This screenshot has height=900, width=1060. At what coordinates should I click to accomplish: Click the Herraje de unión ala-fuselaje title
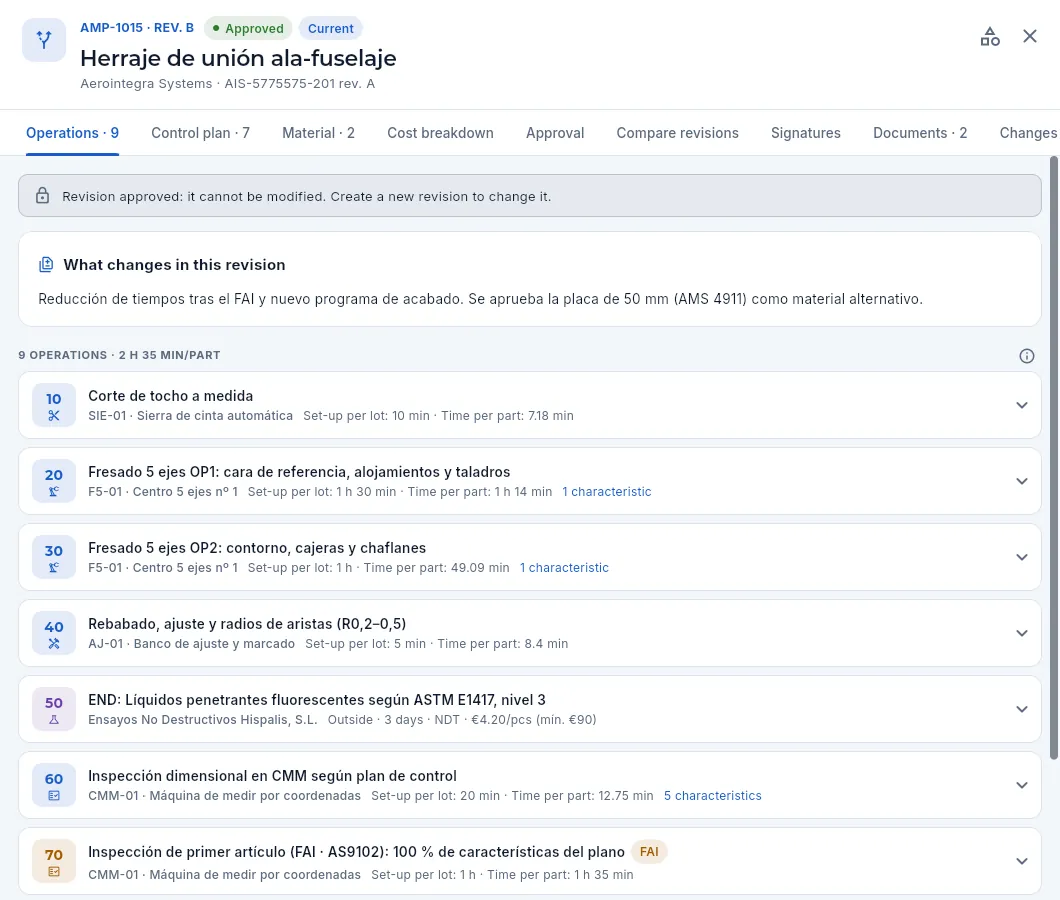tap(238, 58)
